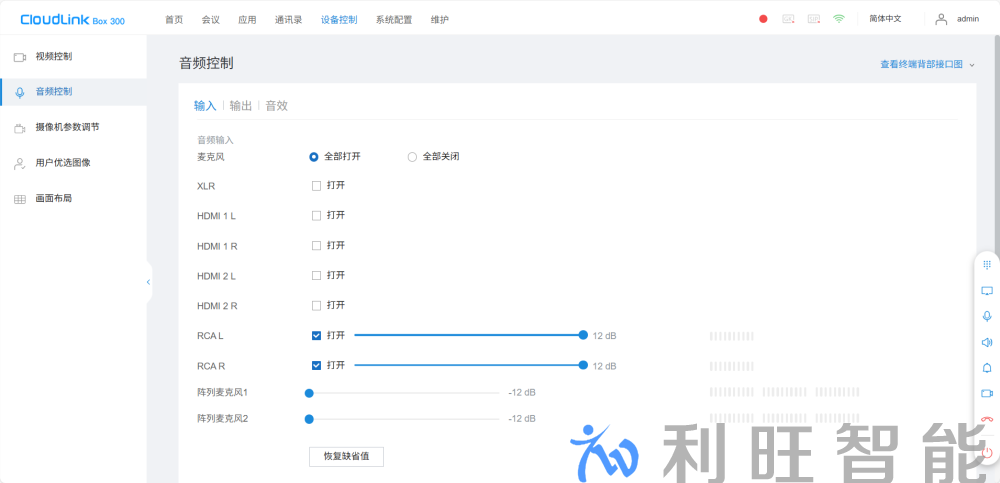The height and width of the screenshot is (483, 1000).
Task: Click the user icon beside 用户优选图像
Action: click(x=20, y=163)
